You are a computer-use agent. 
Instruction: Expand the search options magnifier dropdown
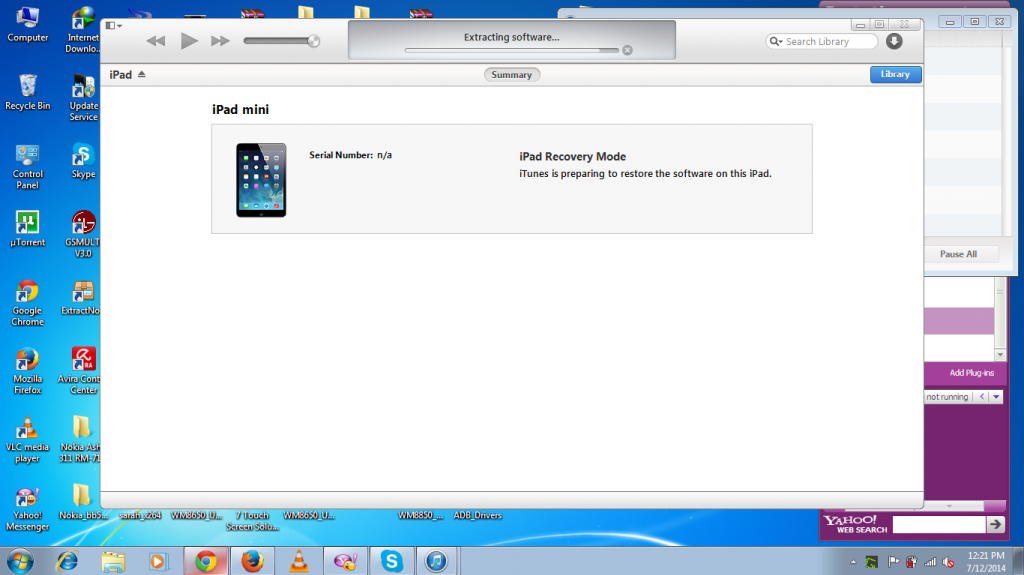click(776, 42)
